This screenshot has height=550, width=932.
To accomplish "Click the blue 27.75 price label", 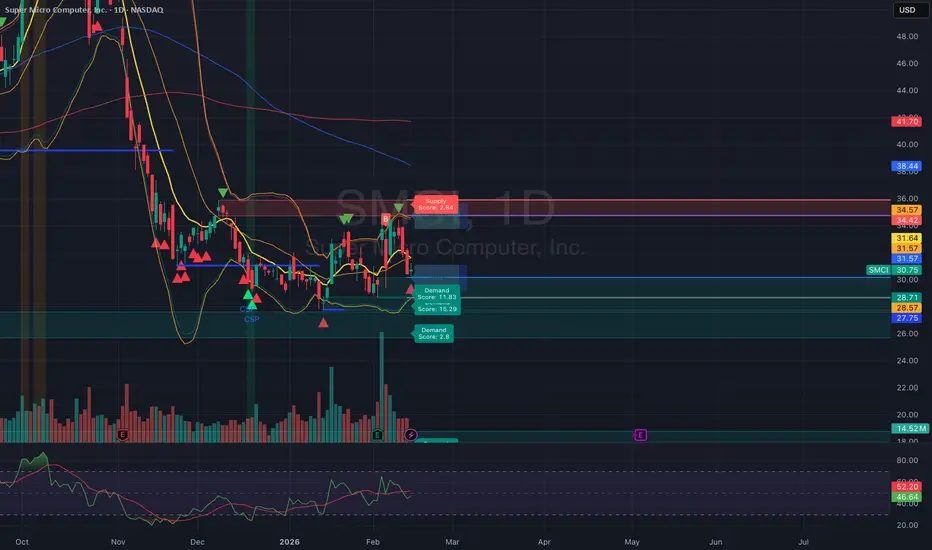I will pos(906,318).
